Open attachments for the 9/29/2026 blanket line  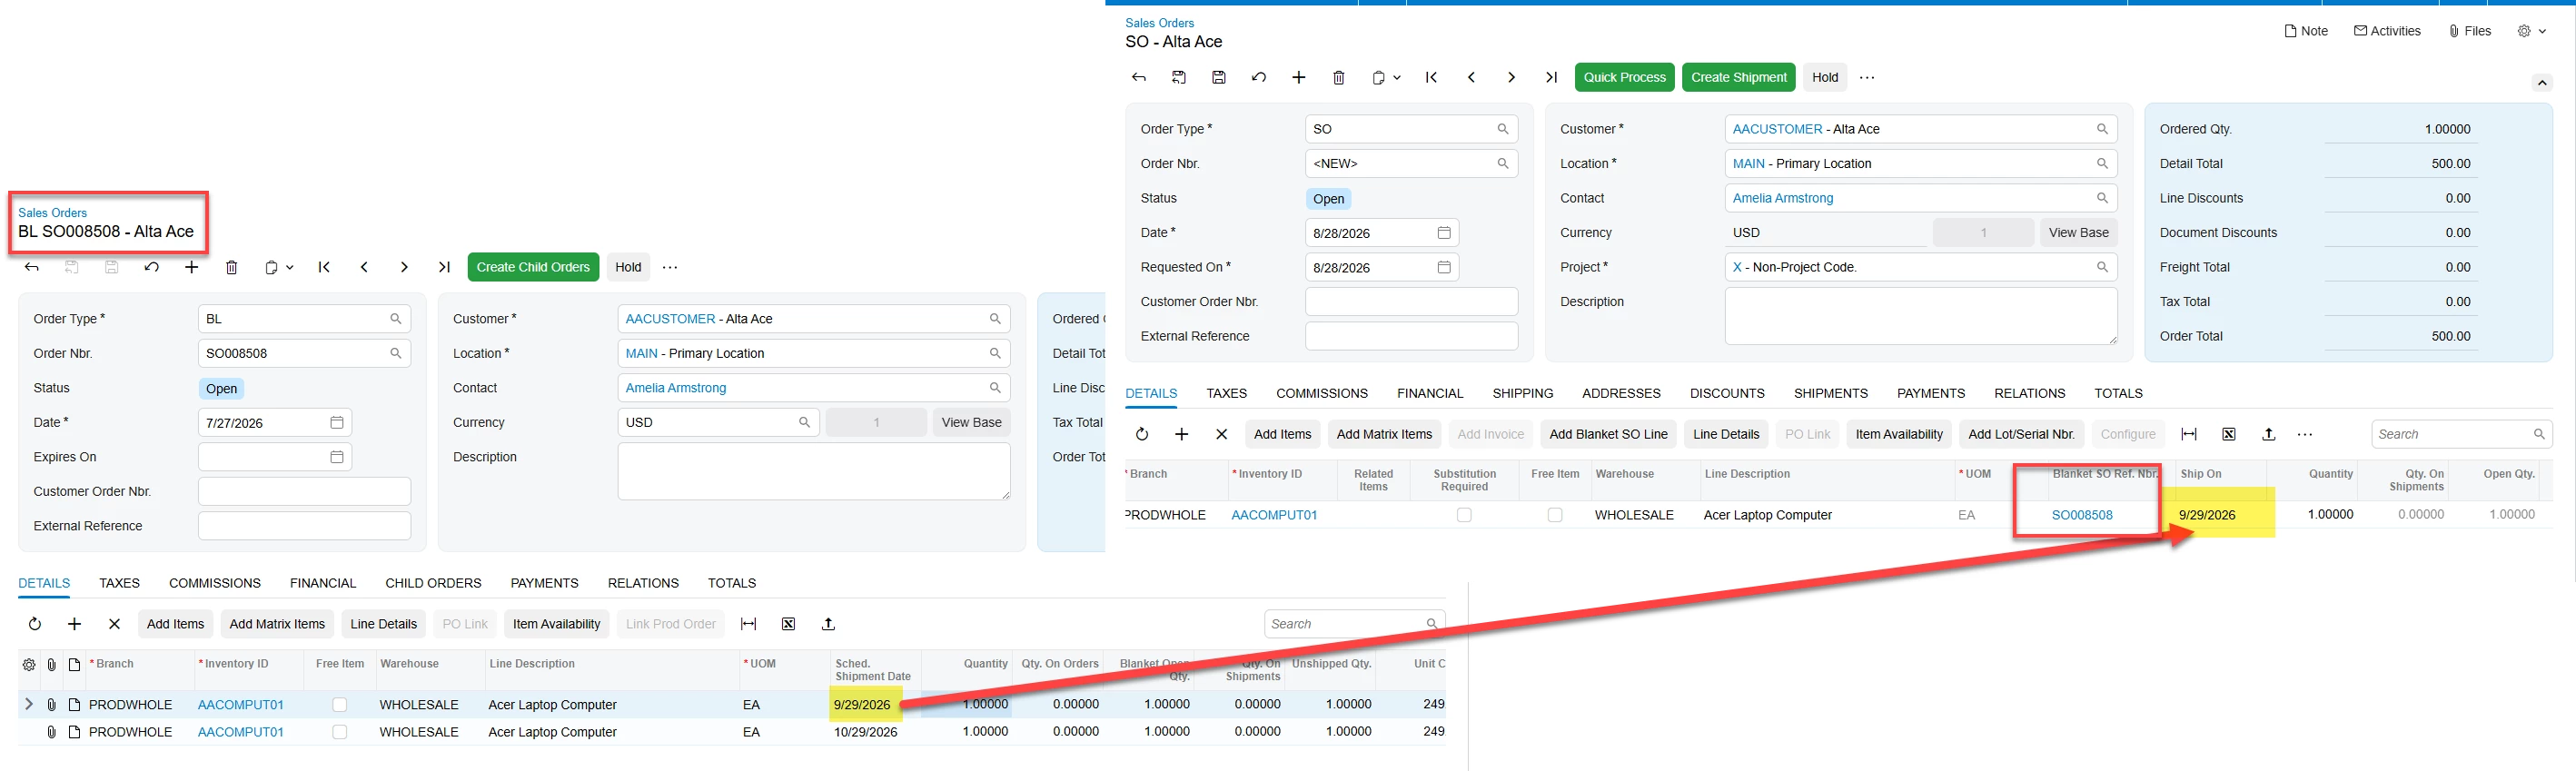pos(52,705)
